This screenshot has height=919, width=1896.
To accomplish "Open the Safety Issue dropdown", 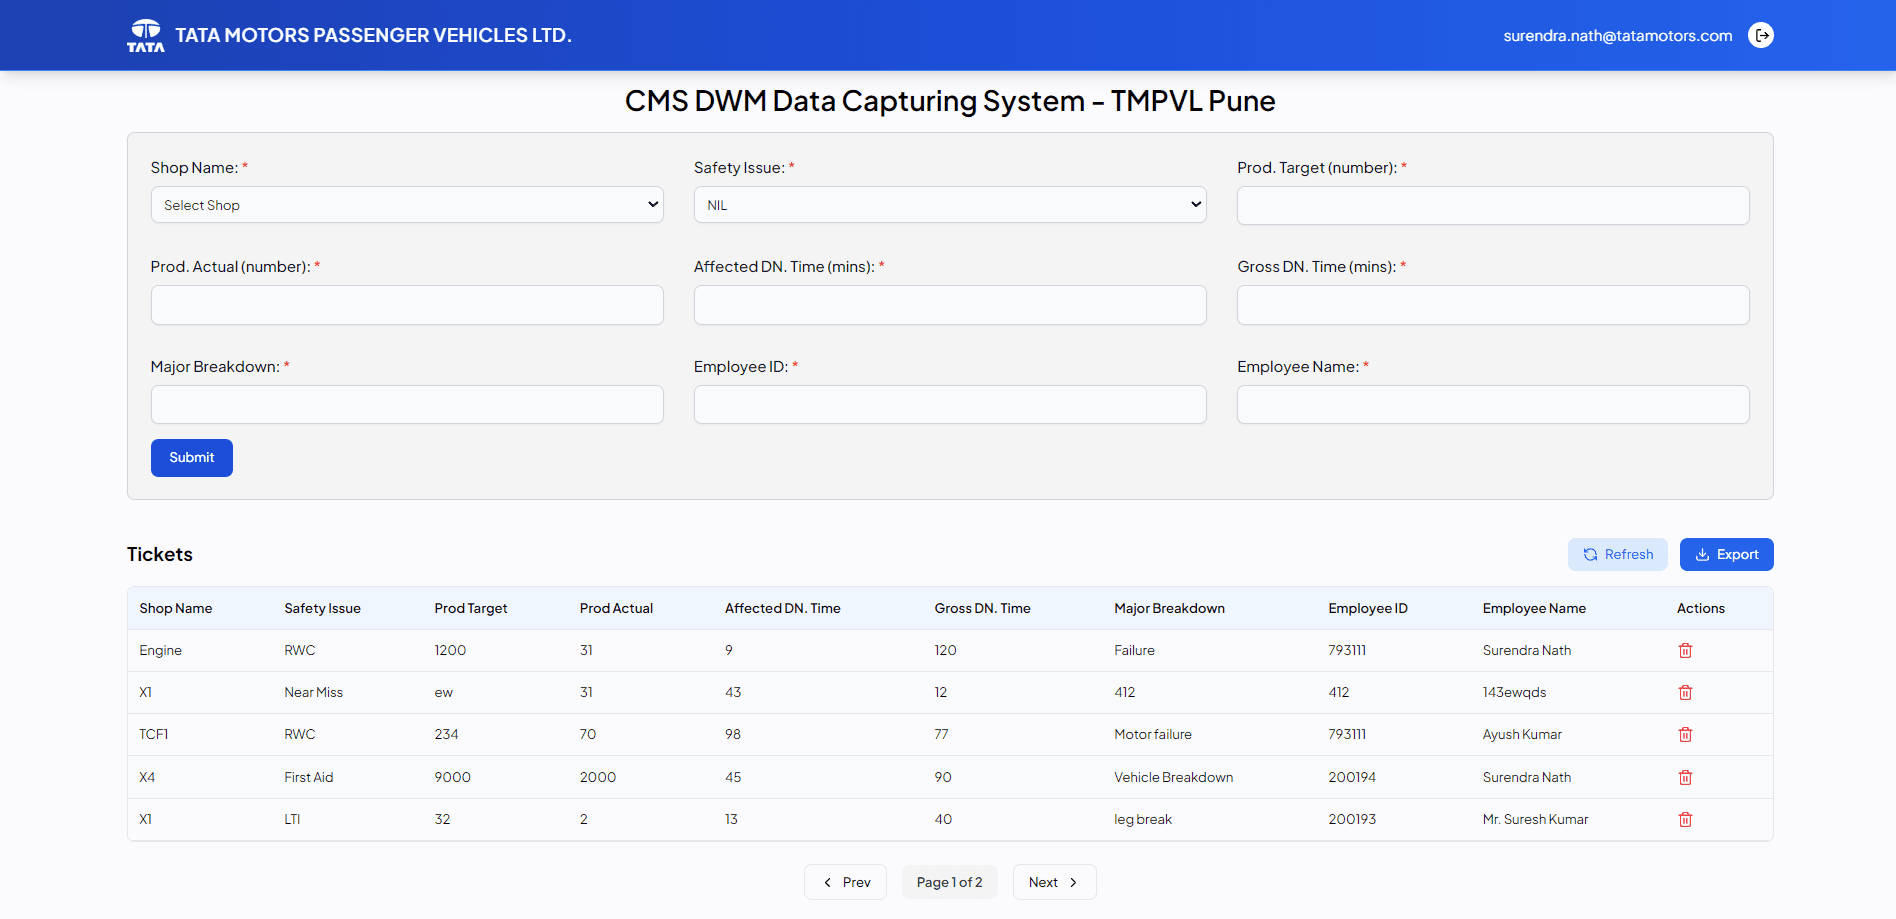I will [950, 205].
